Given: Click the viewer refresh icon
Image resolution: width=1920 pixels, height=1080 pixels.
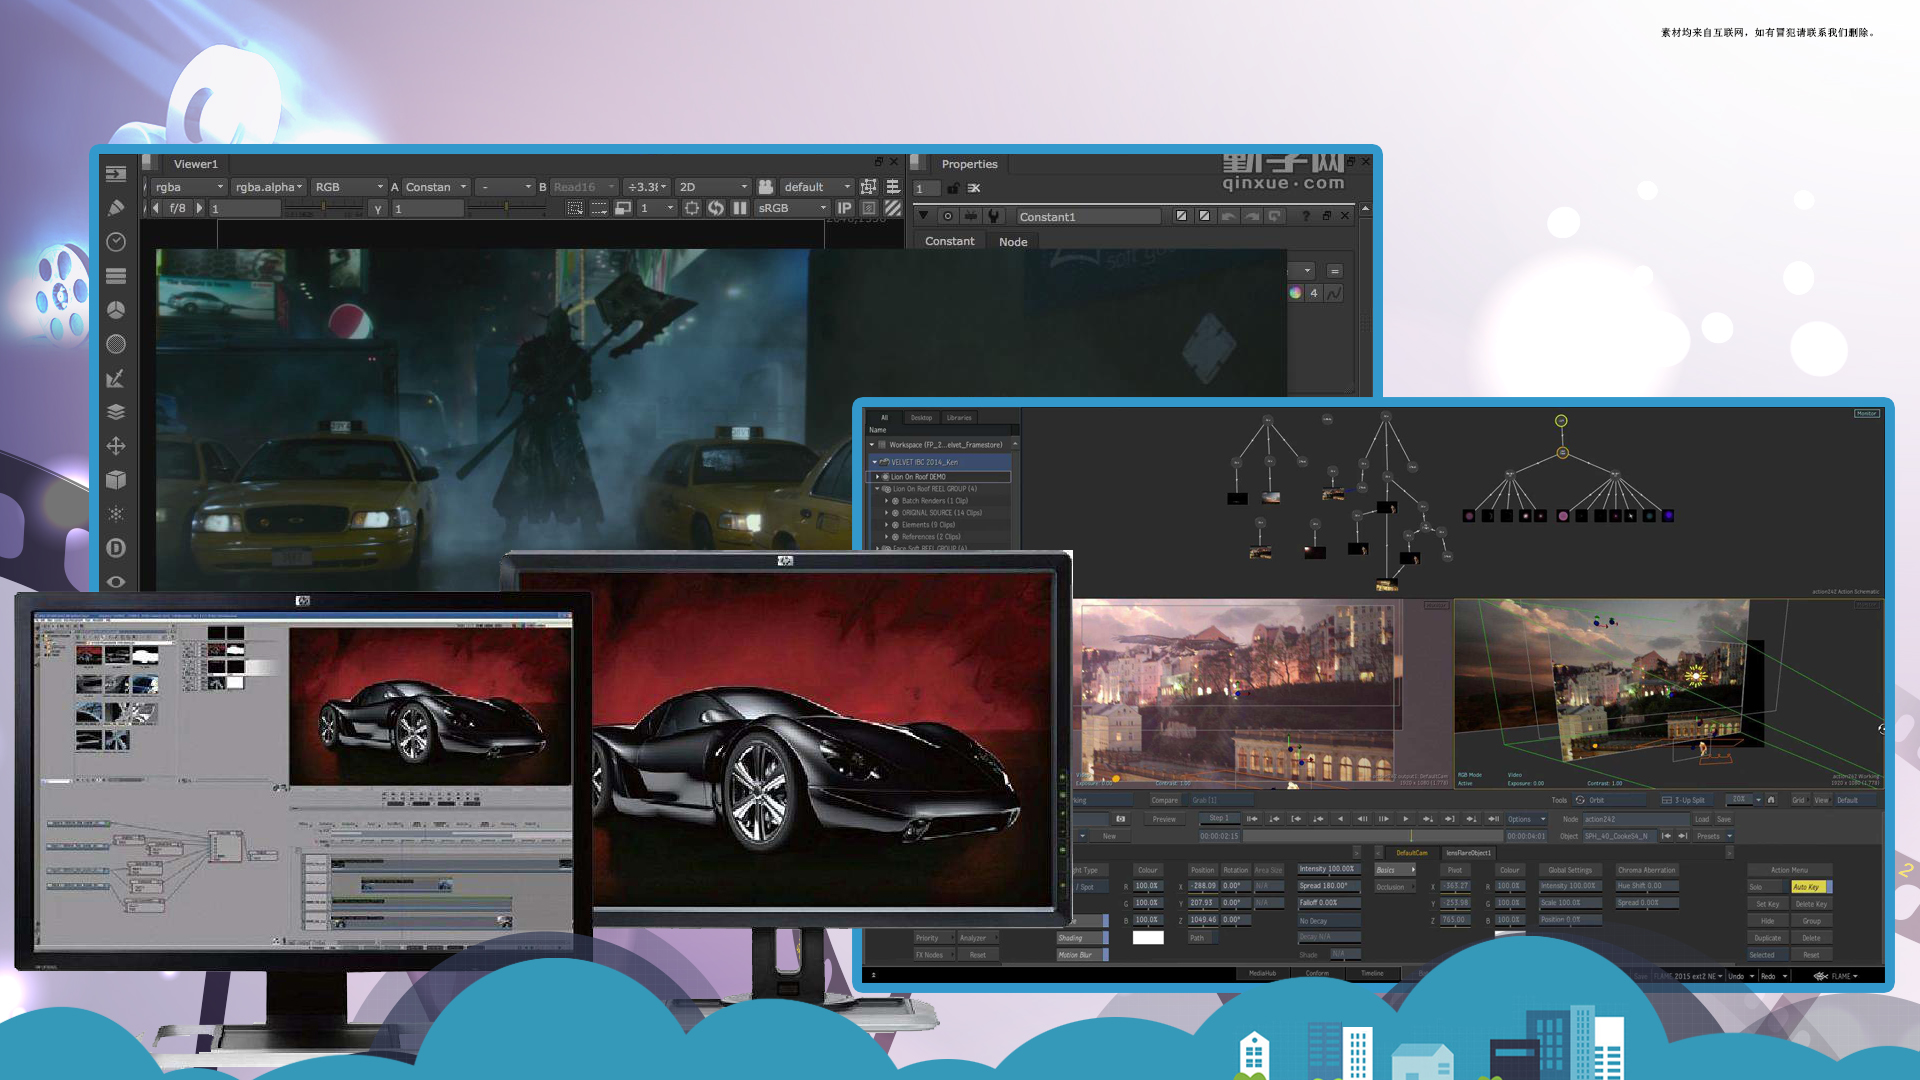Looking at the screenshot, I should point(716,208).
